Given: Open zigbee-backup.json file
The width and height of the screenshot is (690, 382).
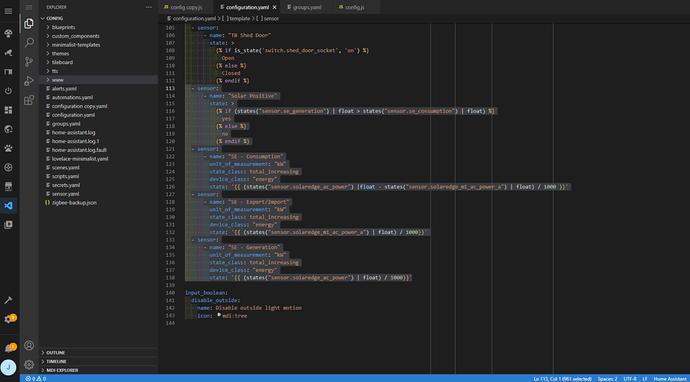Looking at the screenshot, I should pyautogui.click(x=98, y=202).
